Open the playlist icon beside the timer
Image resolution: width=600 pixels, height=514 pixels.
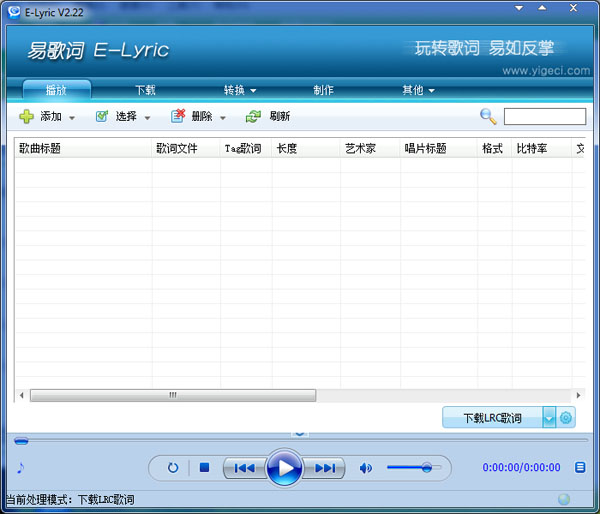tap(580, 467)
